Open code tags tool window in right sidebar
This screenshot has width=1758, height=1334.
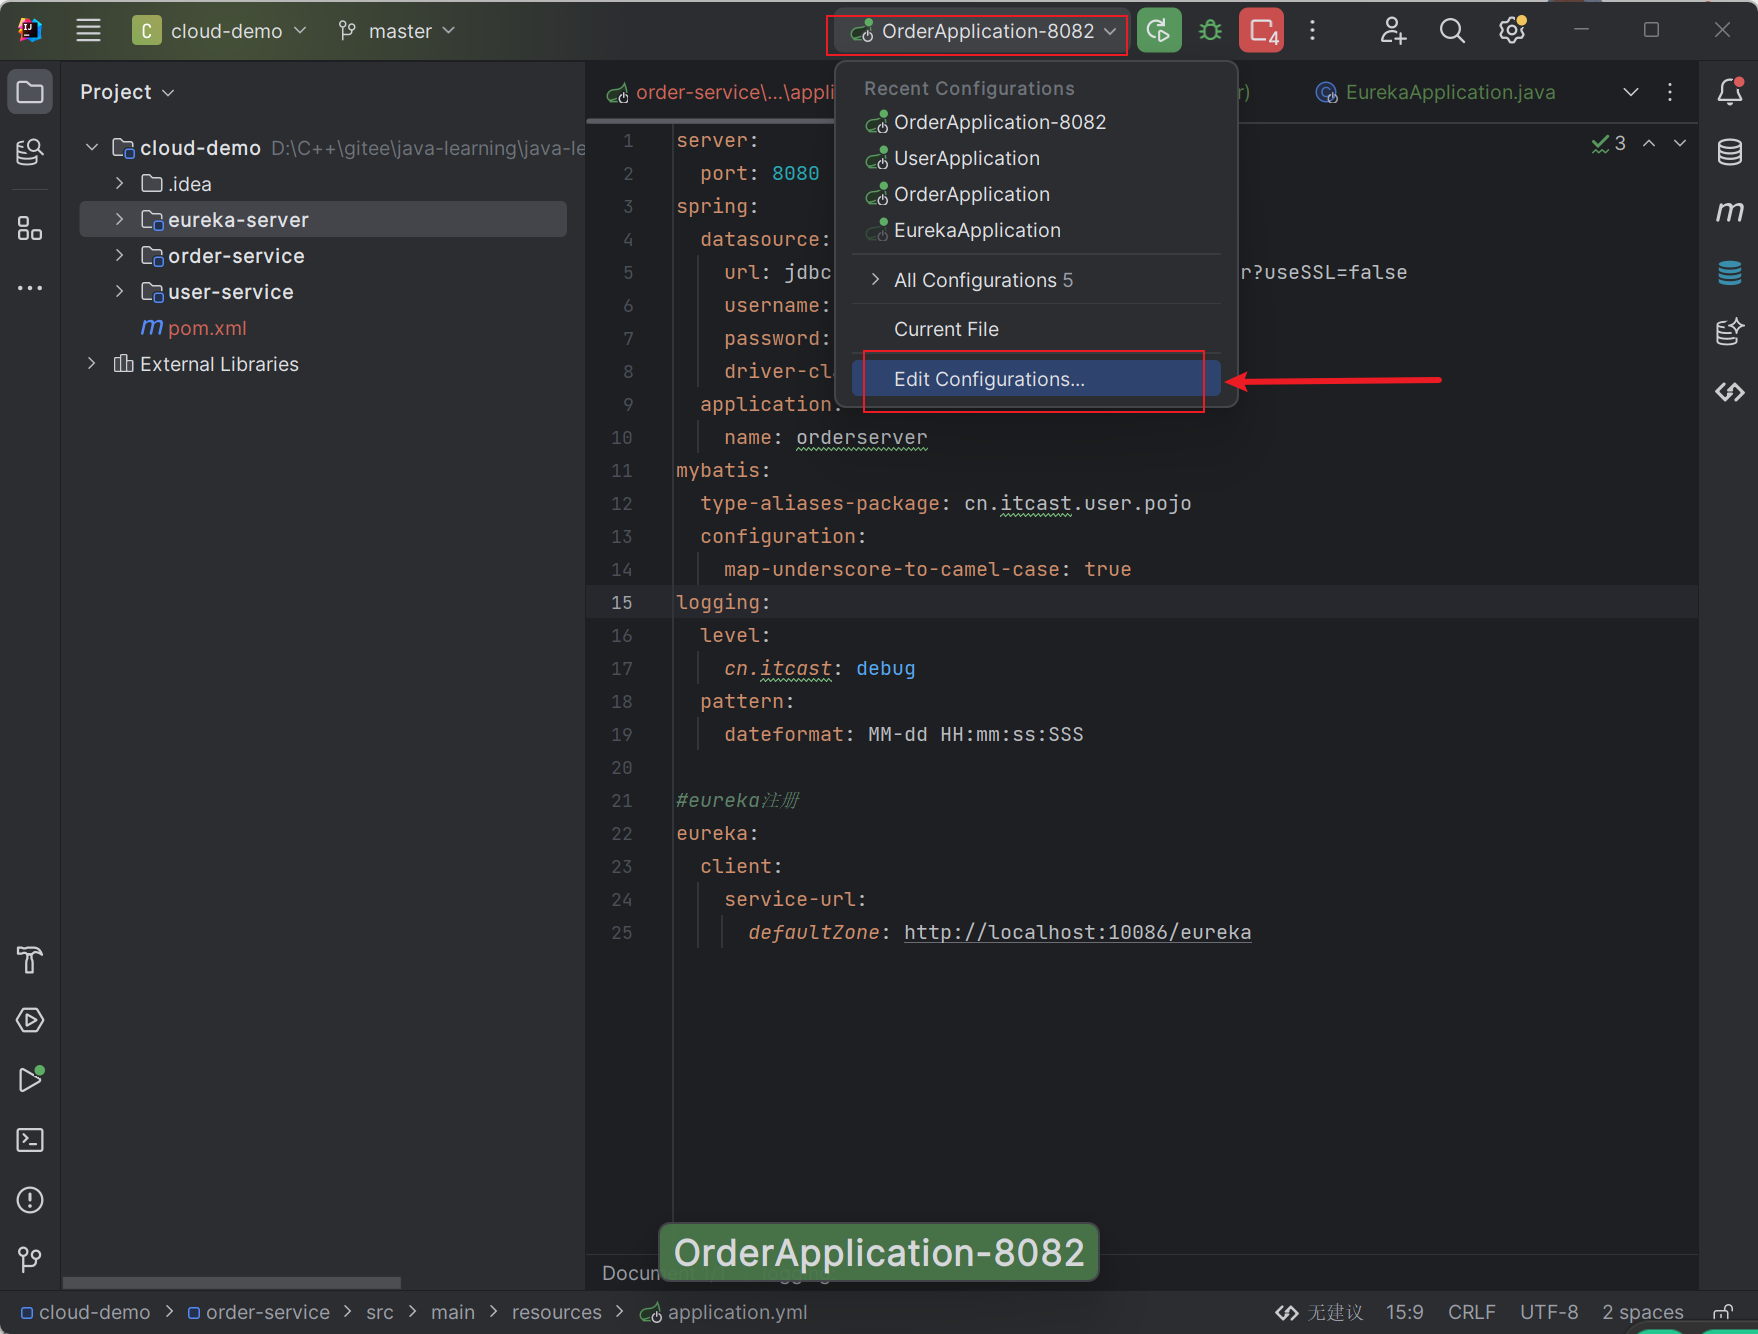click(x=1730, y=392)
